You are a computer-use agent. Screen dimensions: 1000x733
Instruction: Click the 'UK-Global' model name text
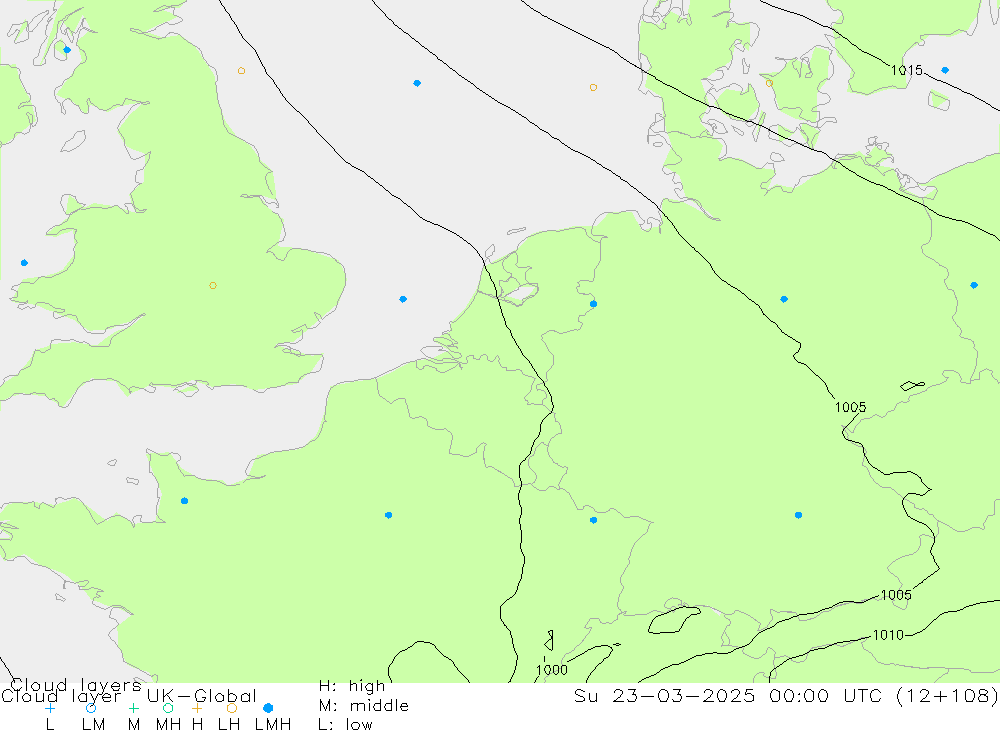click(x=202, y=696)
